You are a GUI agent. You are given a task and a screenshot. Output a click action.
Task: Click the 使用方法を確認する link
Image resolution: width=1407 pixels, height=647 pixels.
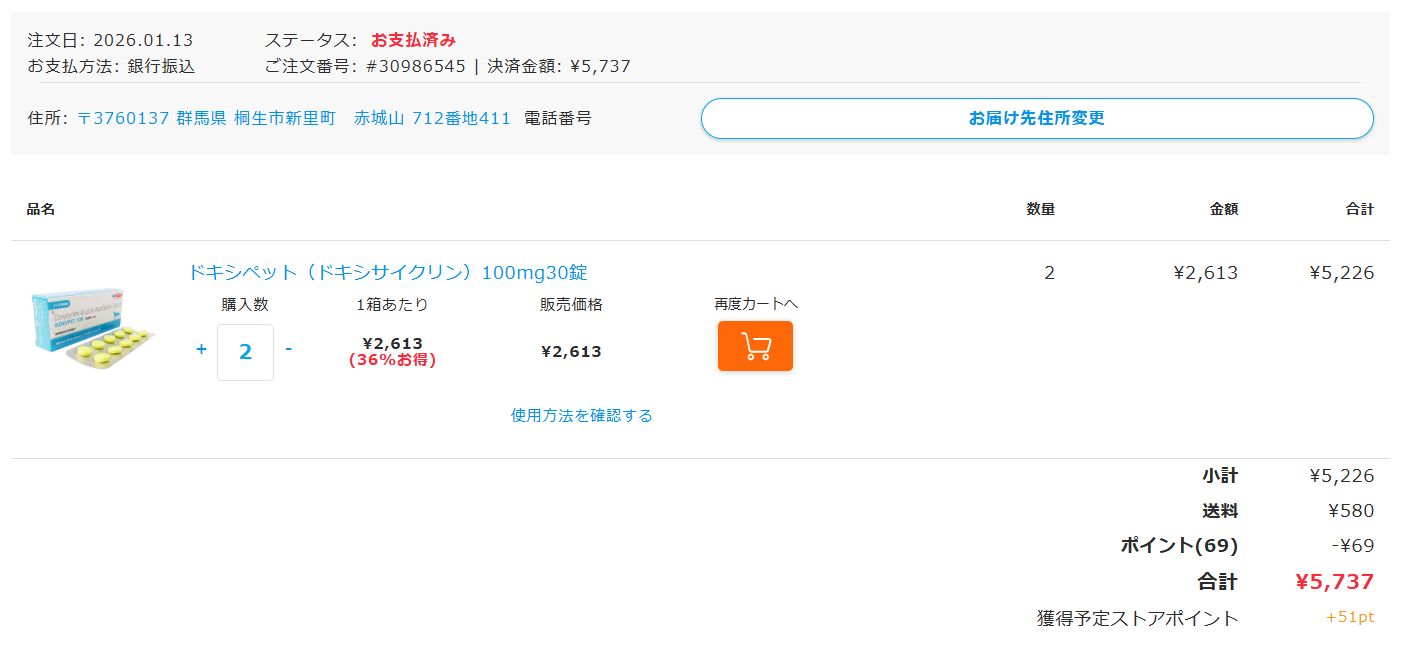(581, 416)
